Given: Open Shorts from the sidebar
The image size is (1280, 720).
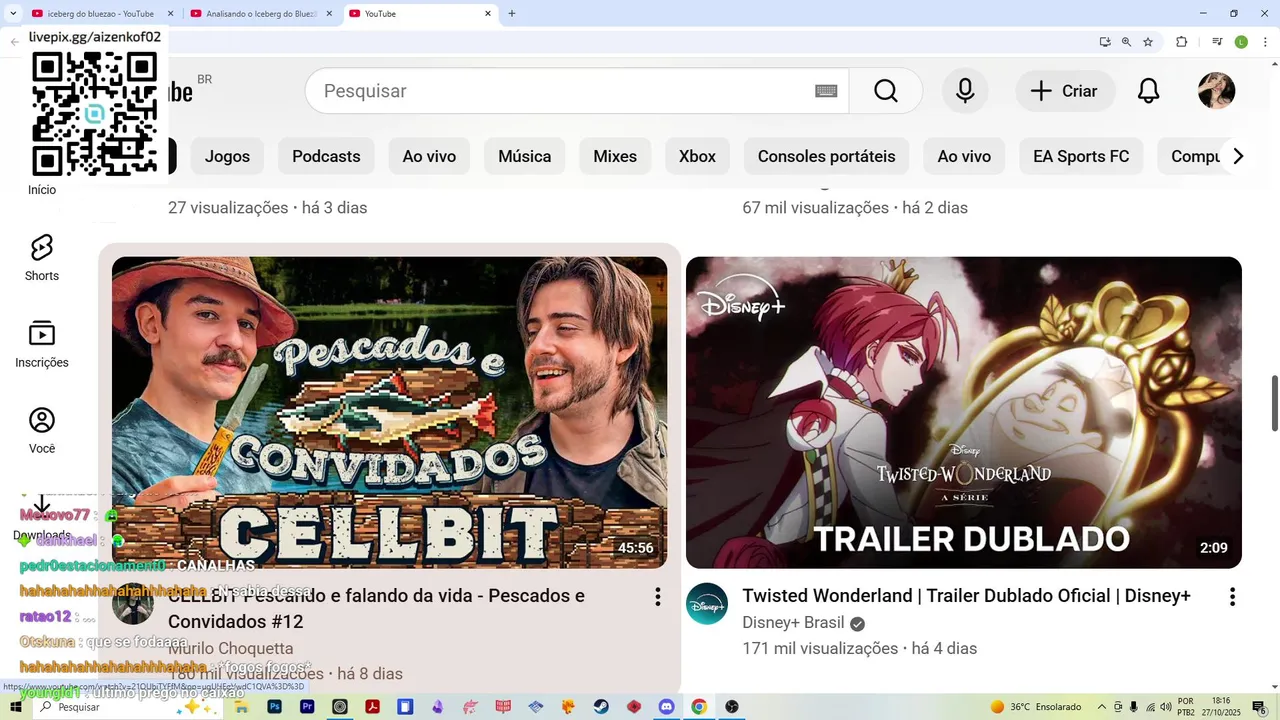Looking at the screenshot, I should [x=42, y=258].
